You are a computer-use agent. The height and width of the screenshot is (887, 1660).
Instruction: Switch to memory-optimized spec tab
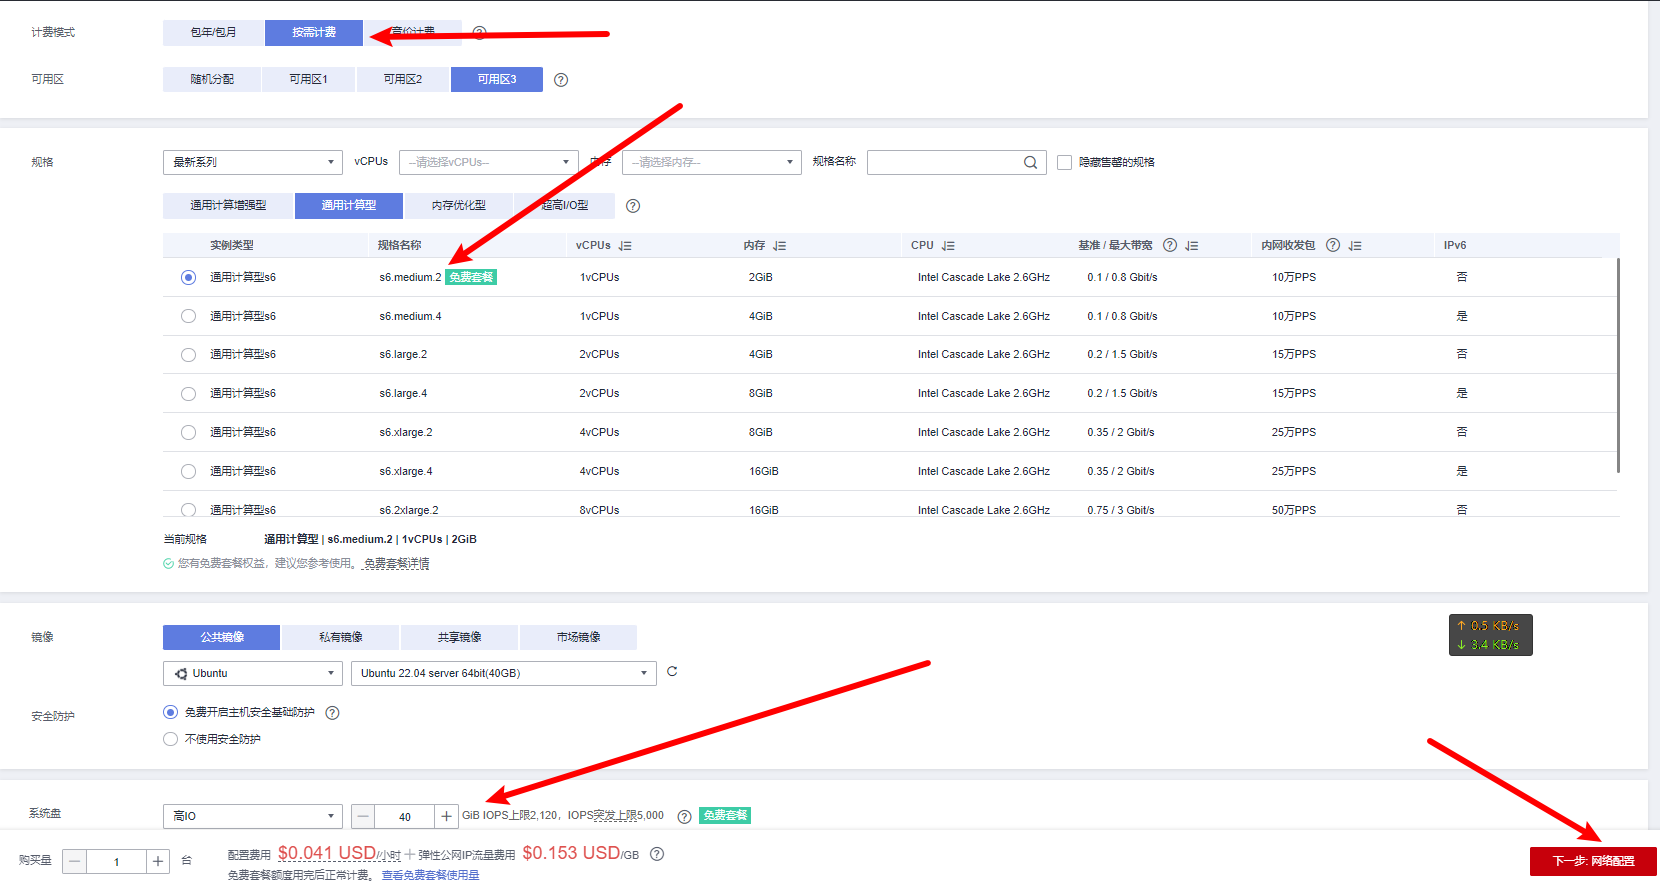pyautogui.click(x=459, y=206)
